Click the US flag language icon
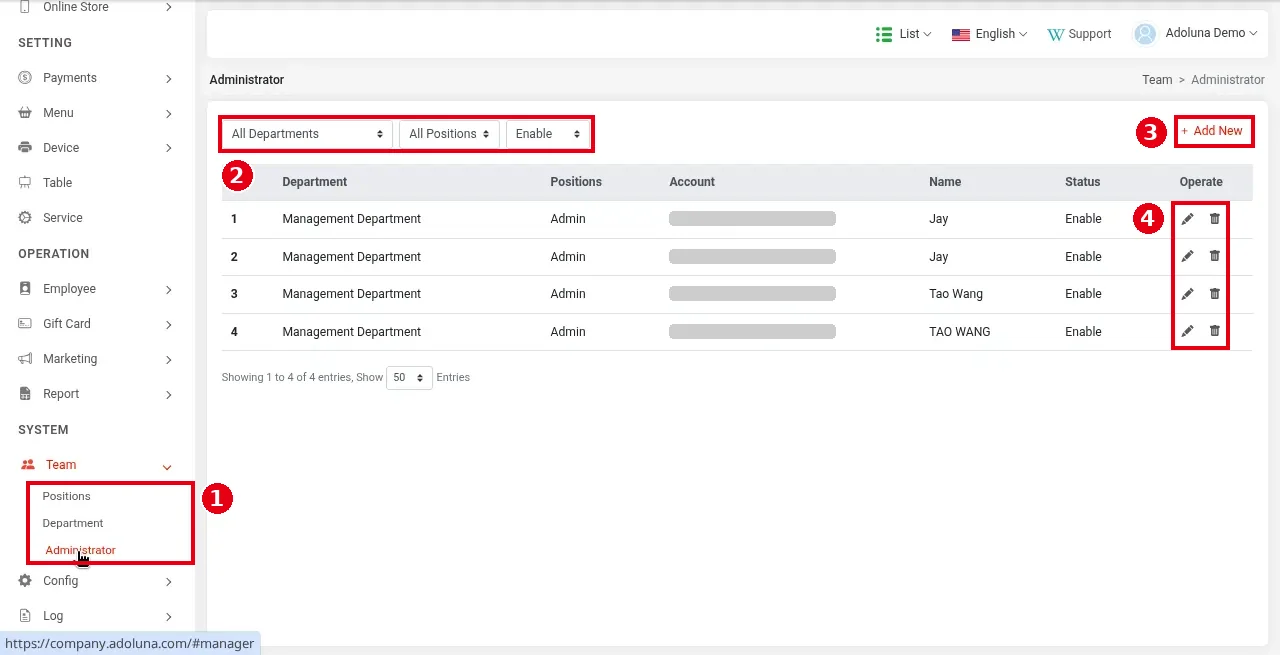 (x=961, y=34)
